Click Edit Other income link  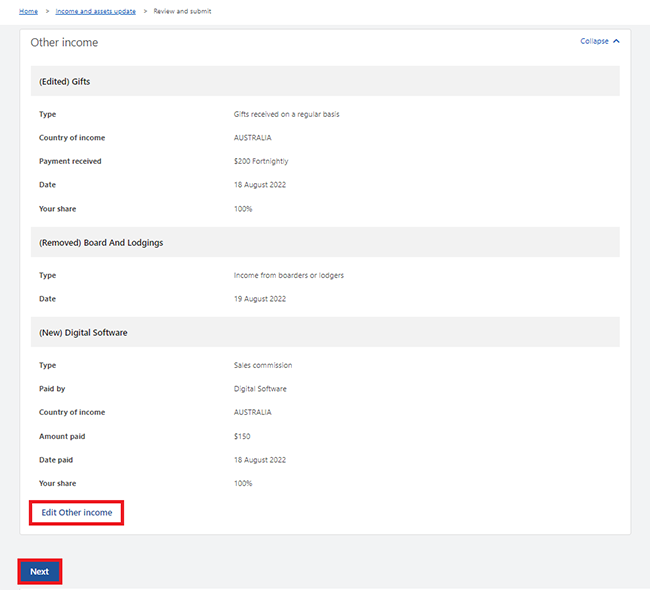click(77, 512)
